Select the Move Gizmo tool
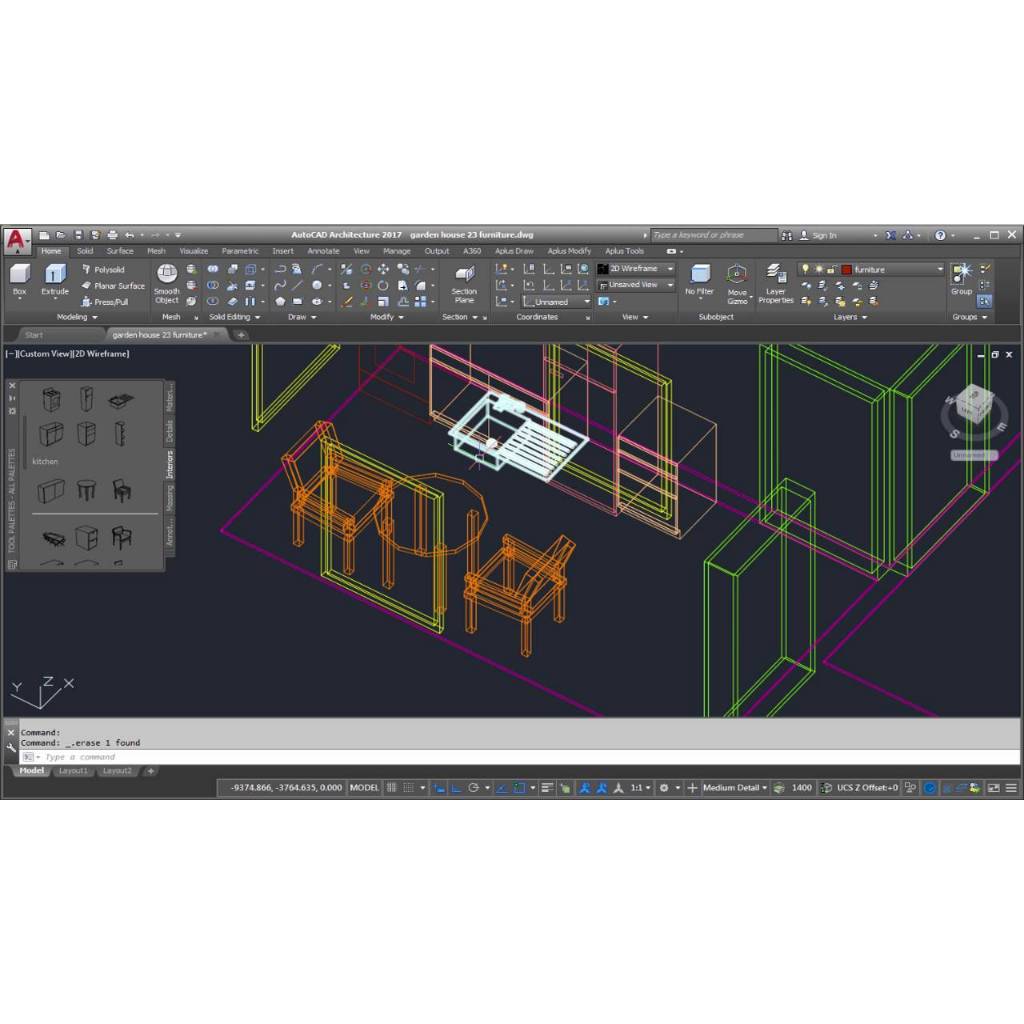Image resolution: width=1024 pixels, height=1024 pixels. coord(737,283)
